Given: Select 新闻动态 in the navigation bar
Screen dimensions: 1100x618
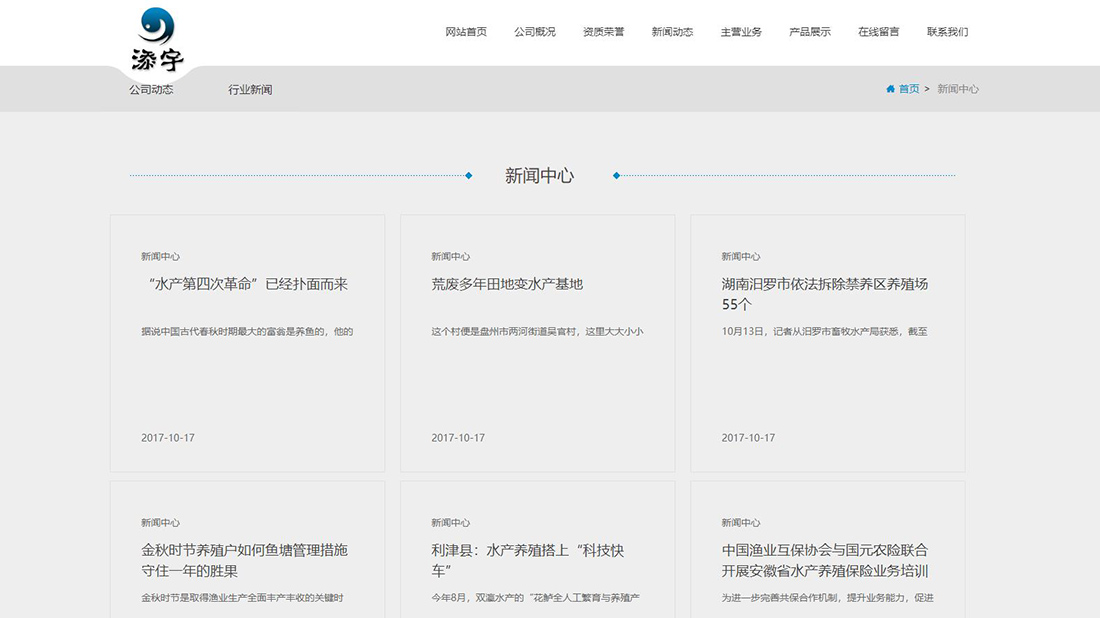Looking at the screenshot, I should tap(670, 31).
